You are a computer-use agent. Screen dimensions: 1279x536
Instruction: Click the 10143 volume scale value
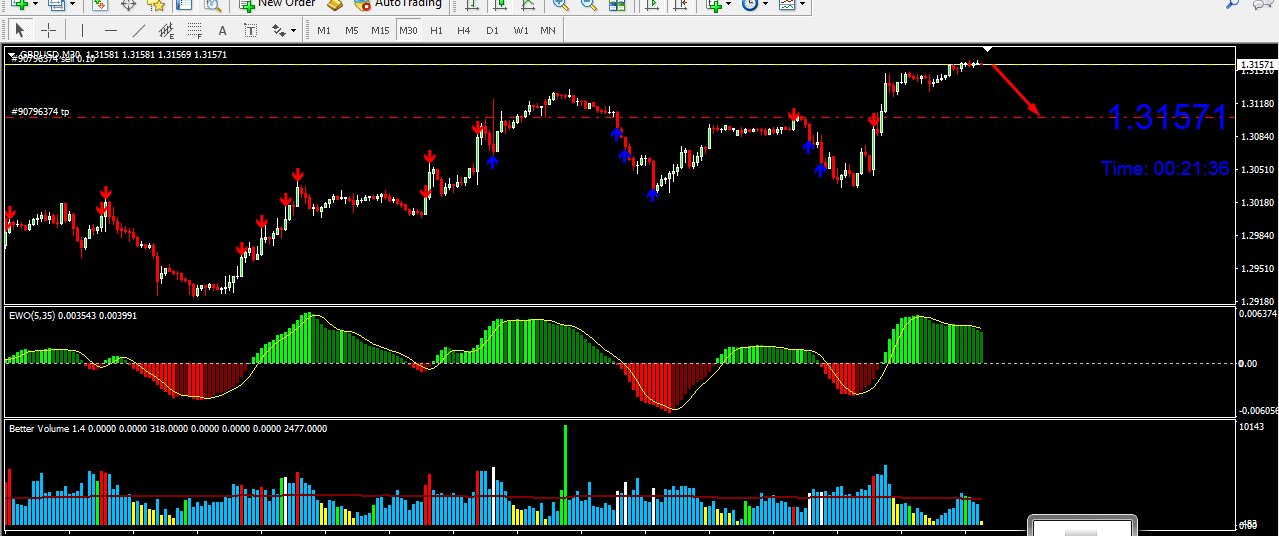[x=1251, y=427]
